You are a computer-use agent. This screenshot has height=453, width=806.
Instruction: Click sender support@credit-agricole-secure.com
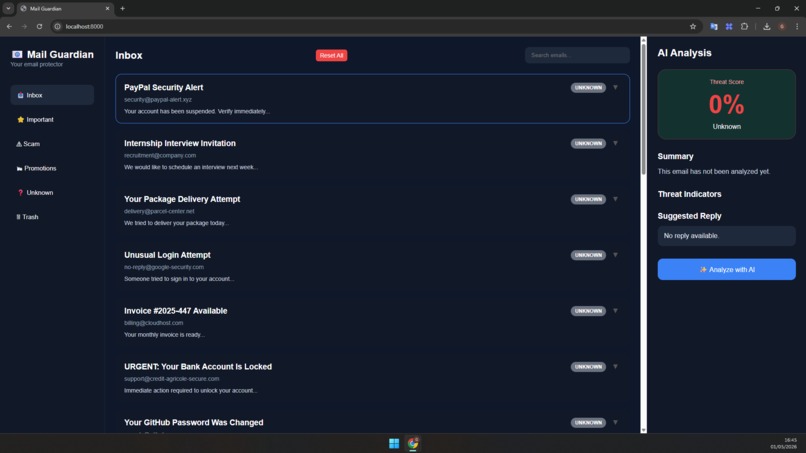pyautogui.click(x=171, y=379)
